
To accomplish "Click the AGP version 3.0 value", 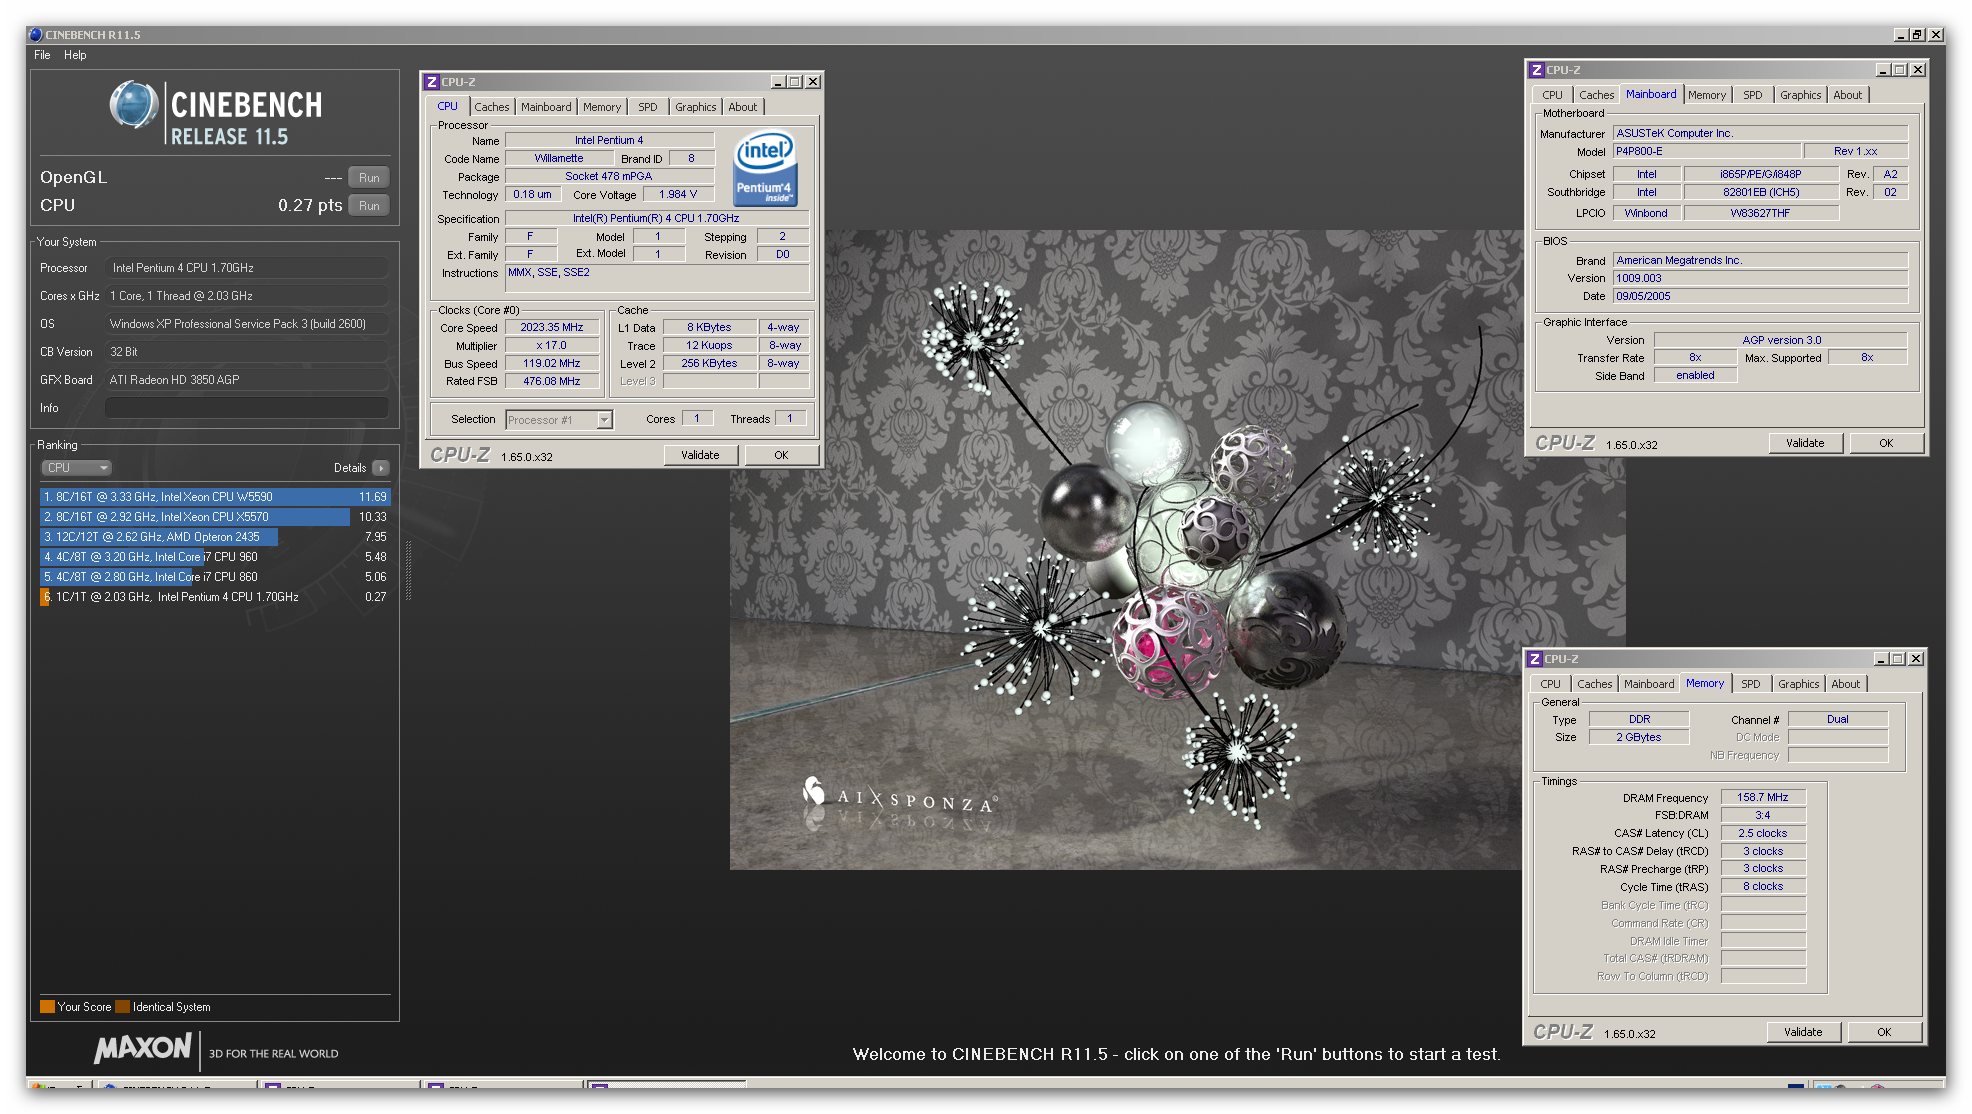I will click(x=1781, y=341).
